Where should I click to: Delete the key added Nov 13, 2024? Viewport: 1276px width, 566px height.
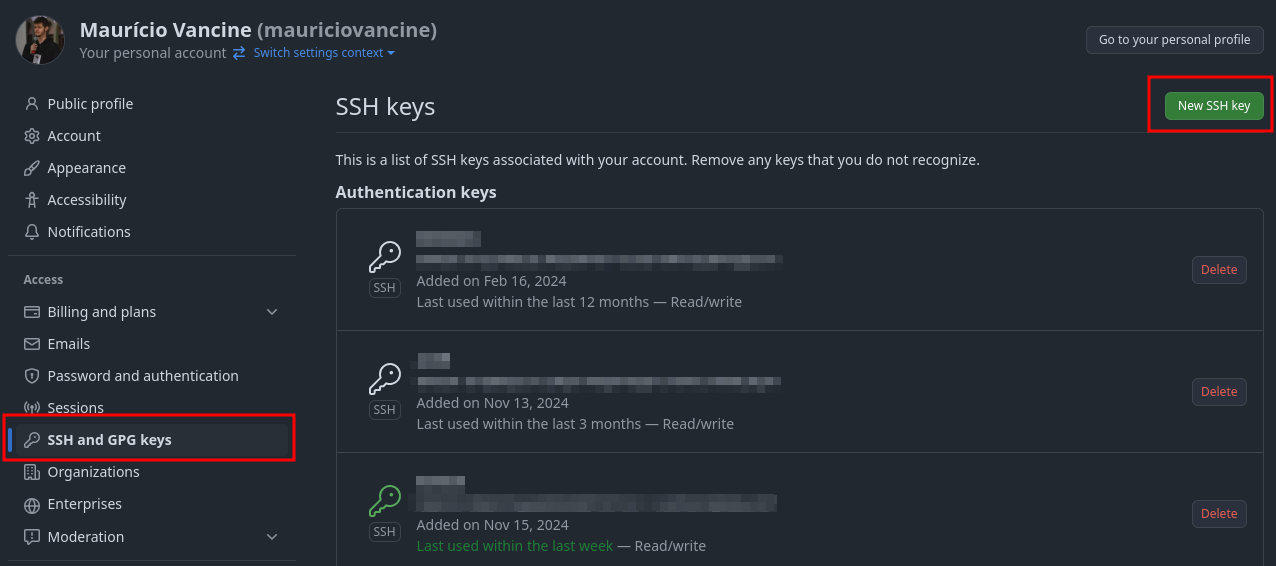coord(1218,392)
